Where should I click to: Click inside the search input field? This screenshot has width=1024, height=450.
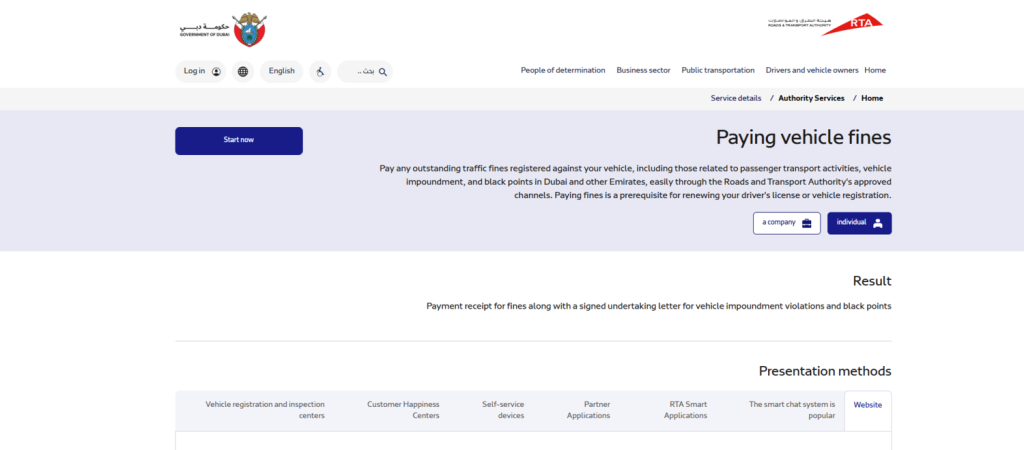pyautogui.click(x=364, y=72)
